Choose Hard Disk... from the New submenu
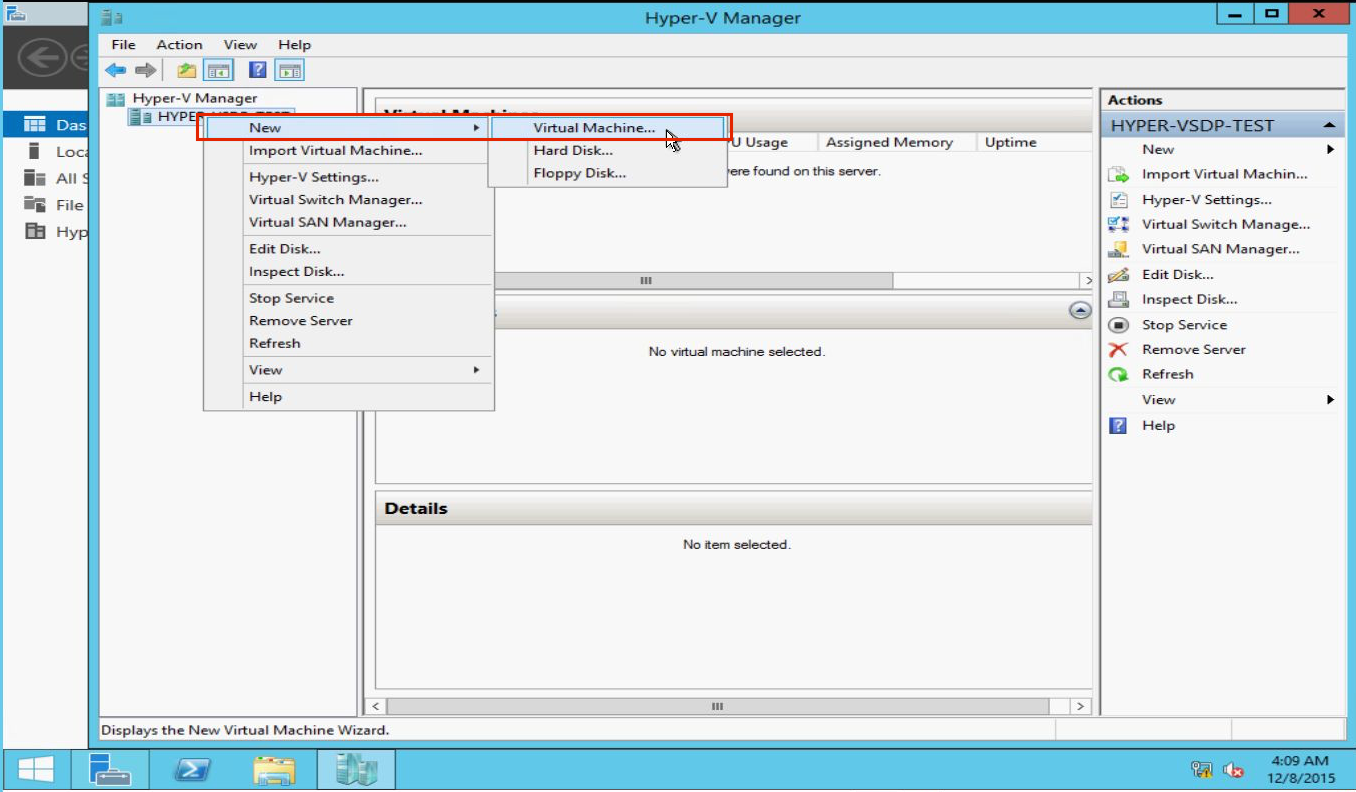Screen dimensions: 1356x792 607,151
